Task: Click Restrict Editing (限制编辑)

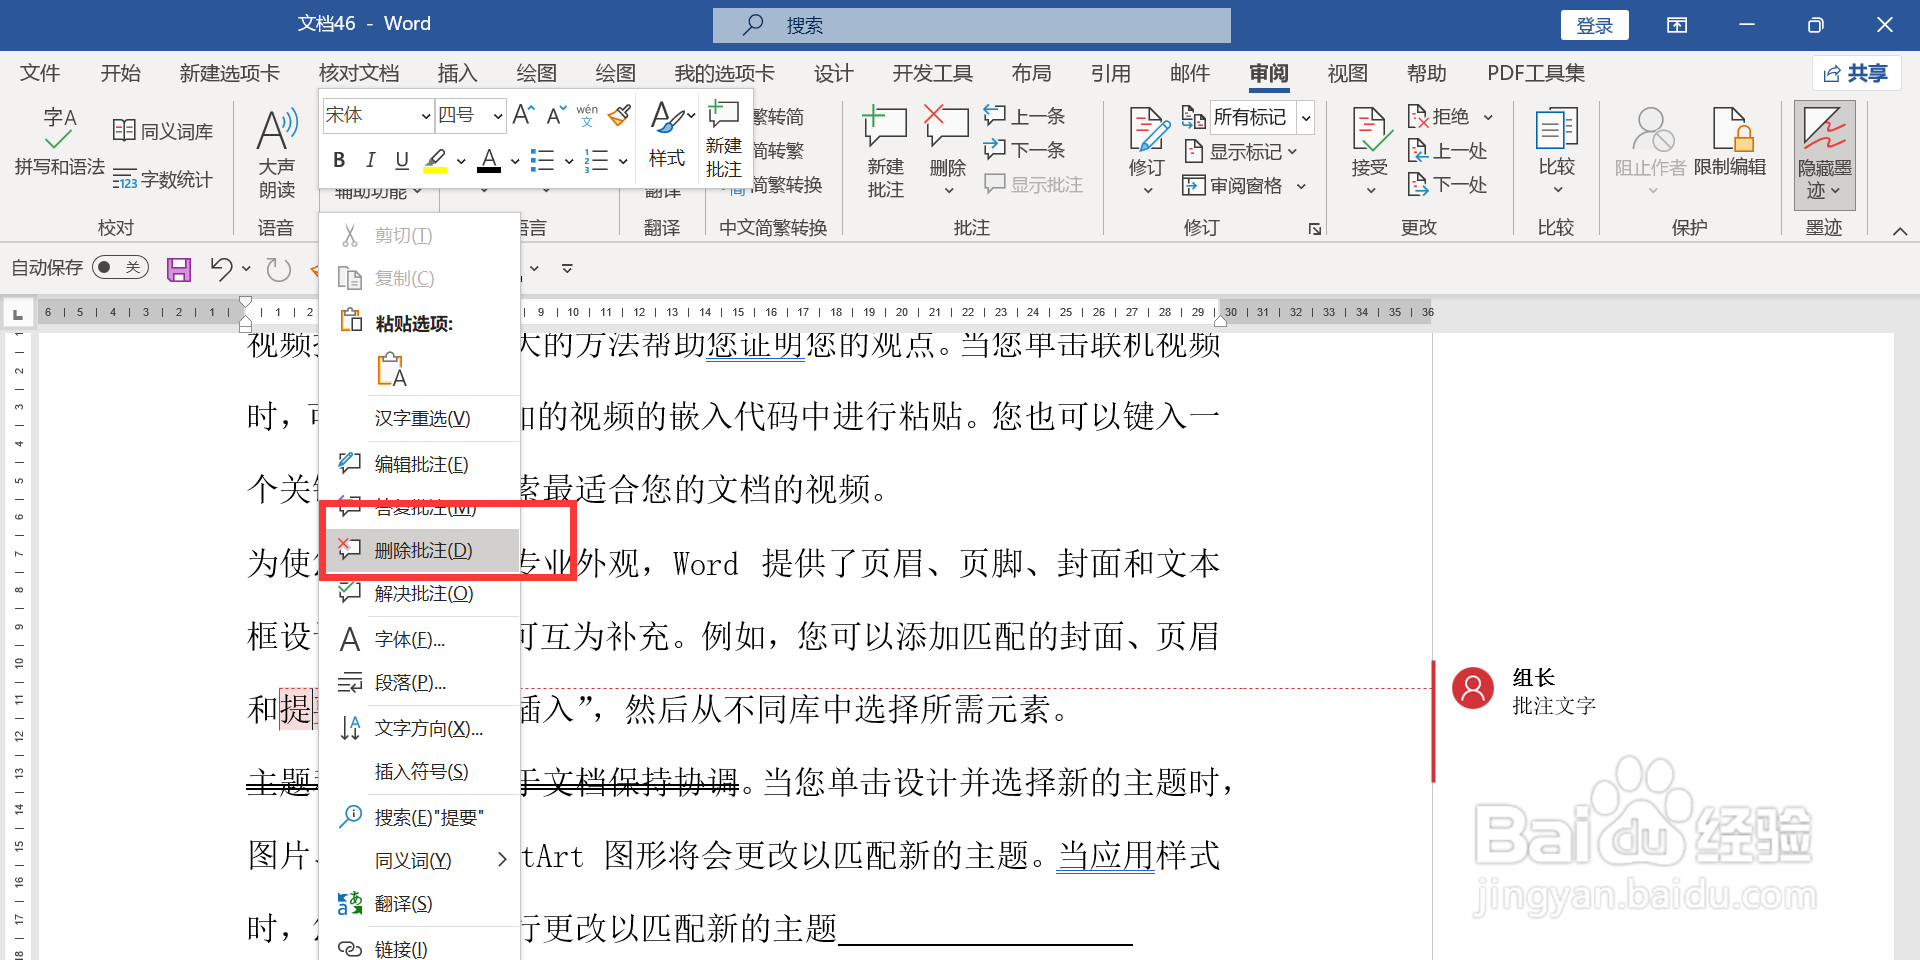Action: [1730, 142]
